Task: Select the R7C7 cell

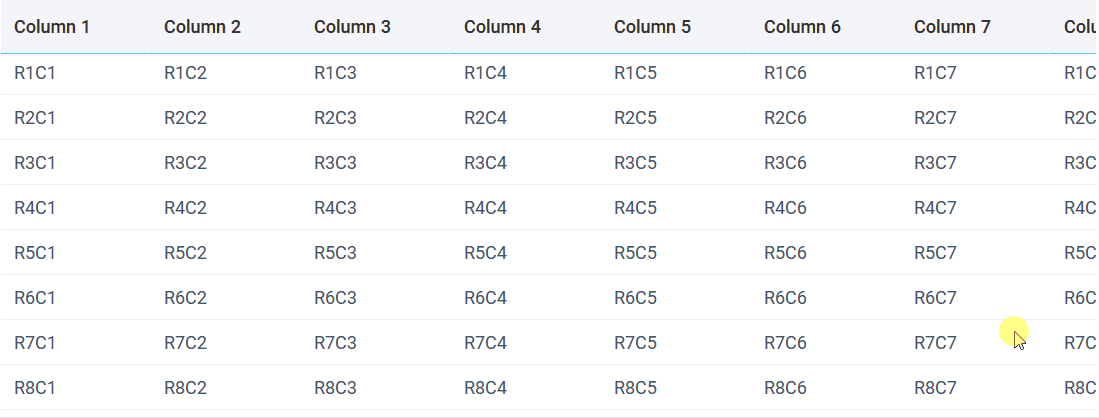Action: click(935, 342)
